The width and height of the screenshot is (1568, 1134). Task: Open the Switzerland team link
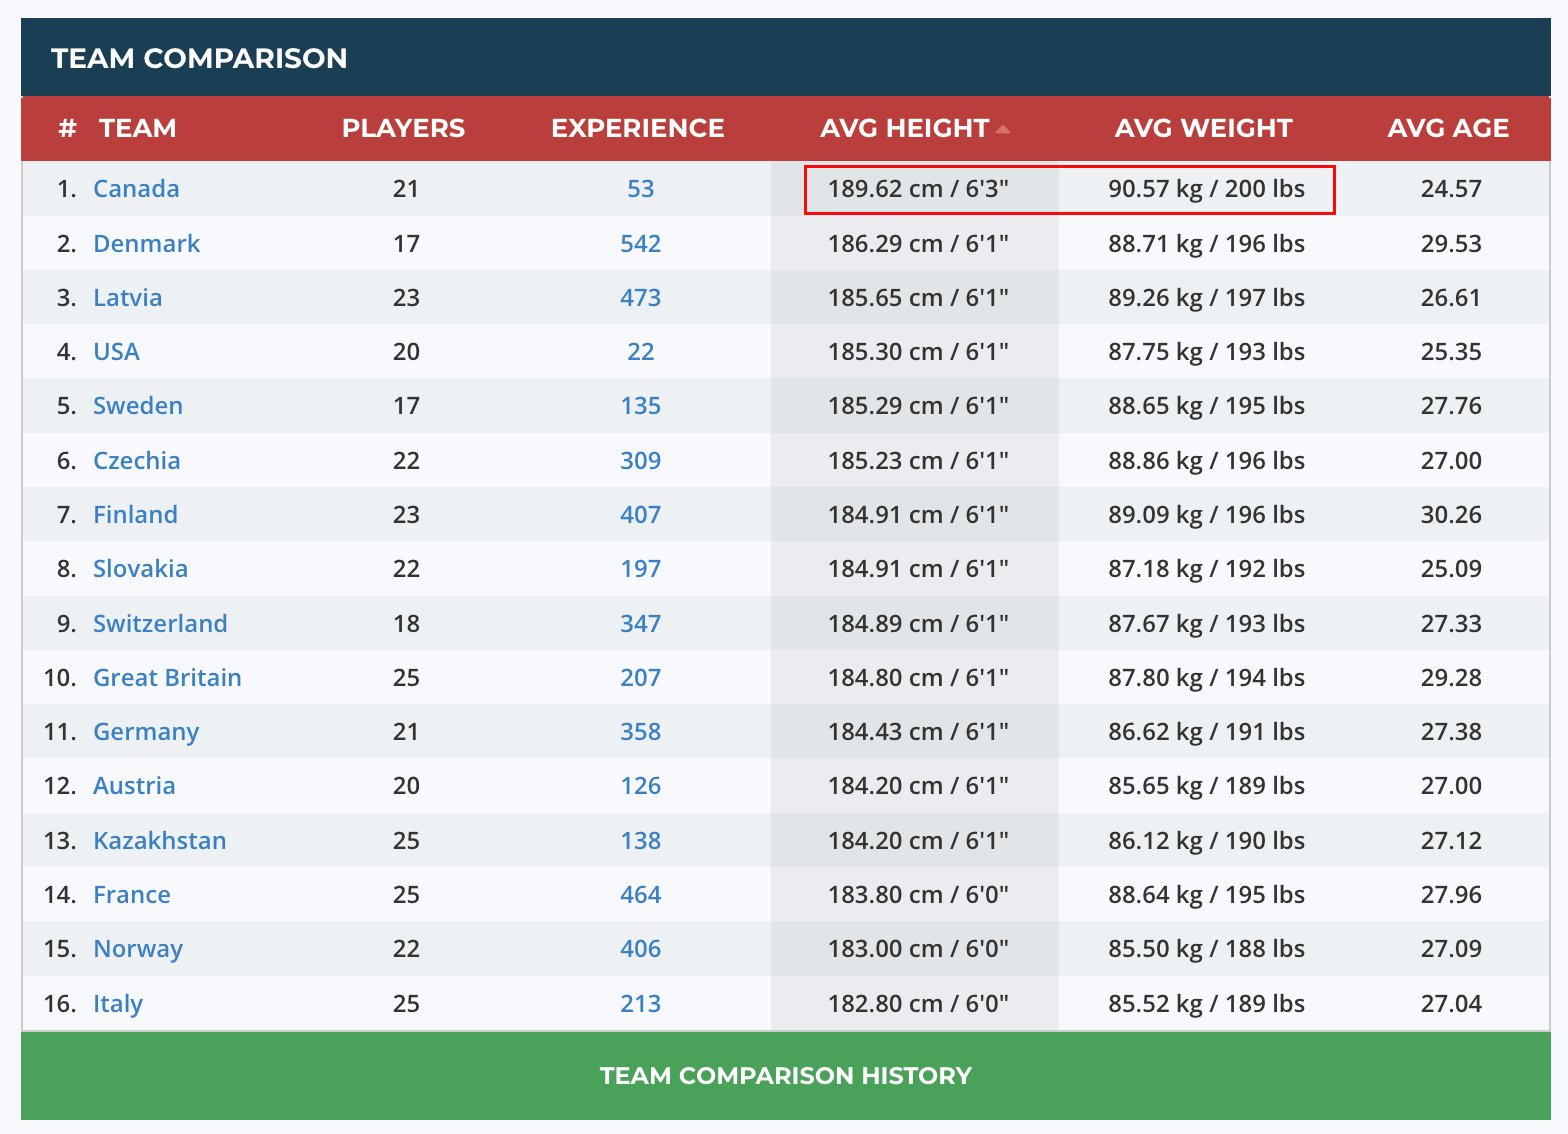[x=160, y=624]
